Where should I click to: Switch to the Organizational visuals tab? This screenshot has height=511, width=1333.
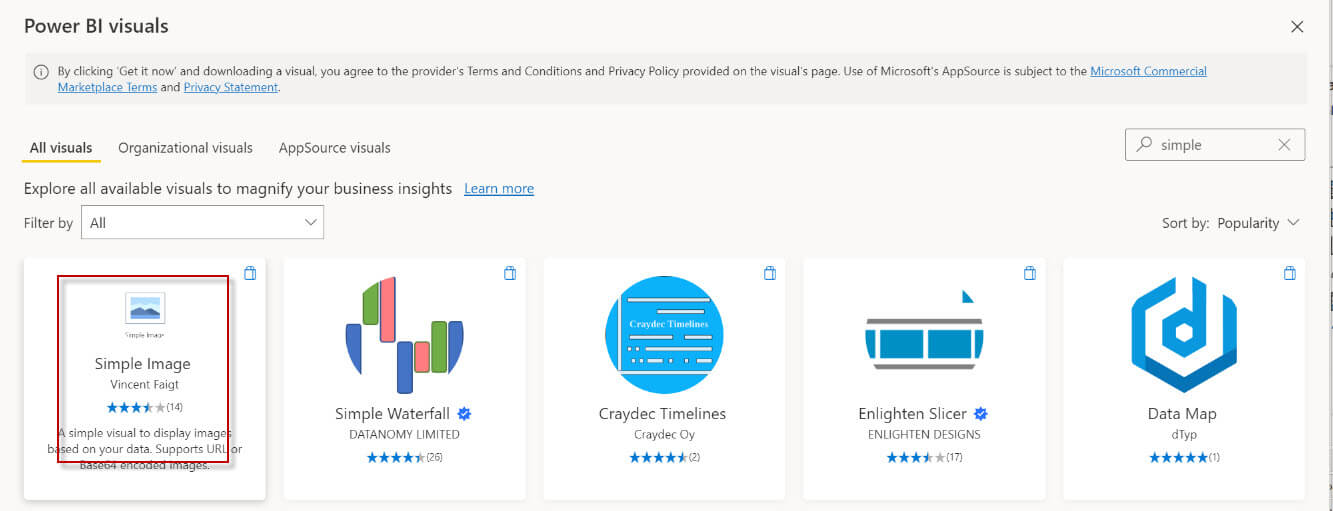185,148
